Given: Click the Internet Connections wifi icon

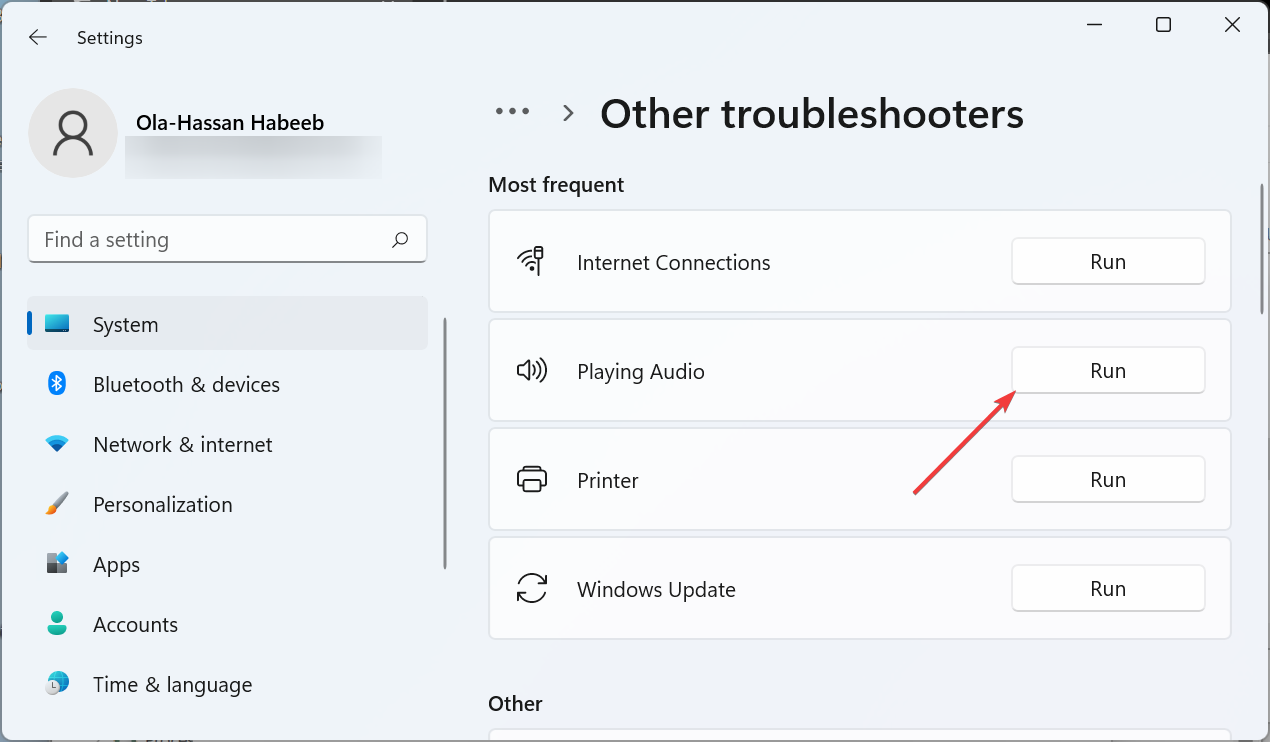Looking at the screenshot, I should tap(531, 262).
